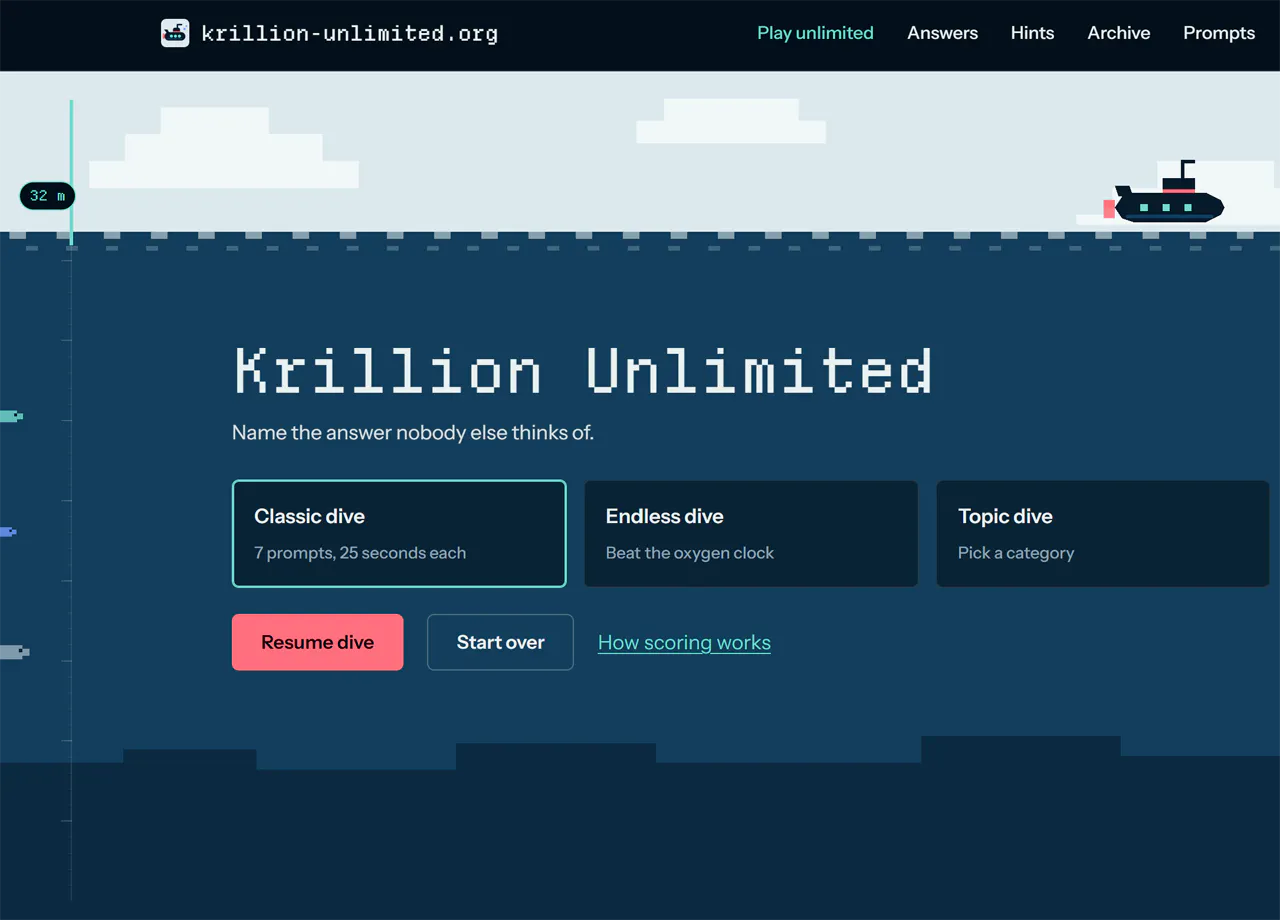Open the Hints nav item
This screenshot has width=1280, height=920.
coord(1032,33)
